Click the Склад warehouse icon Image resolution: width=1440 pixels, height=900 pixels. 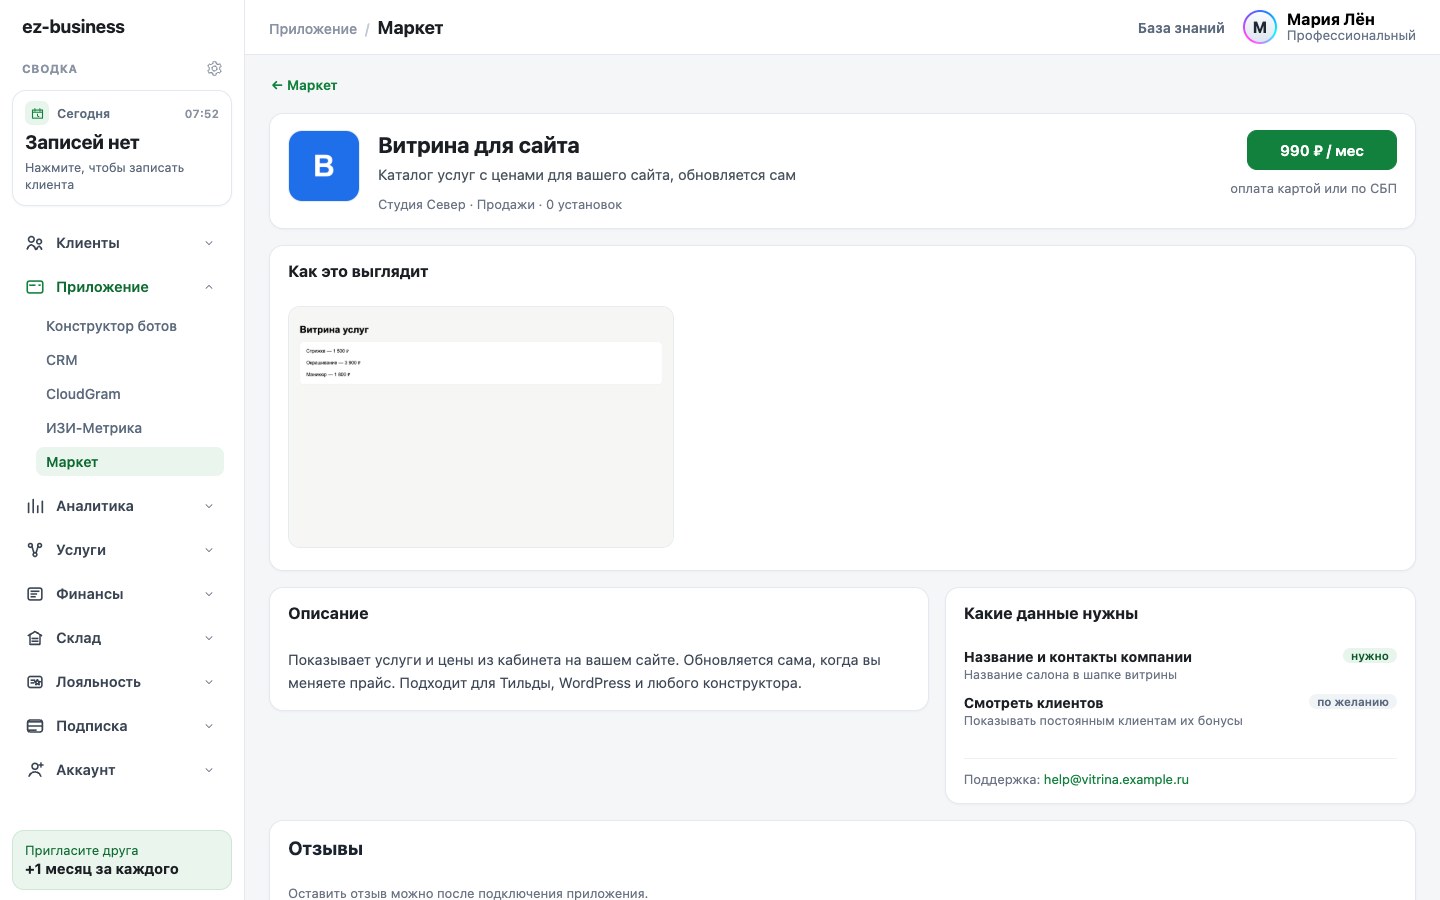[x=35, y=638]
